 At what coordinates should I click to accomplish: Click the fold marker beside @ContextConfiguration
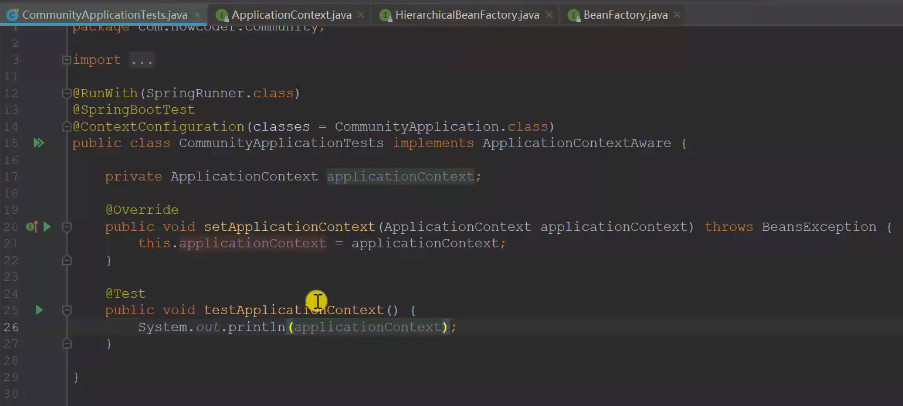67,127
